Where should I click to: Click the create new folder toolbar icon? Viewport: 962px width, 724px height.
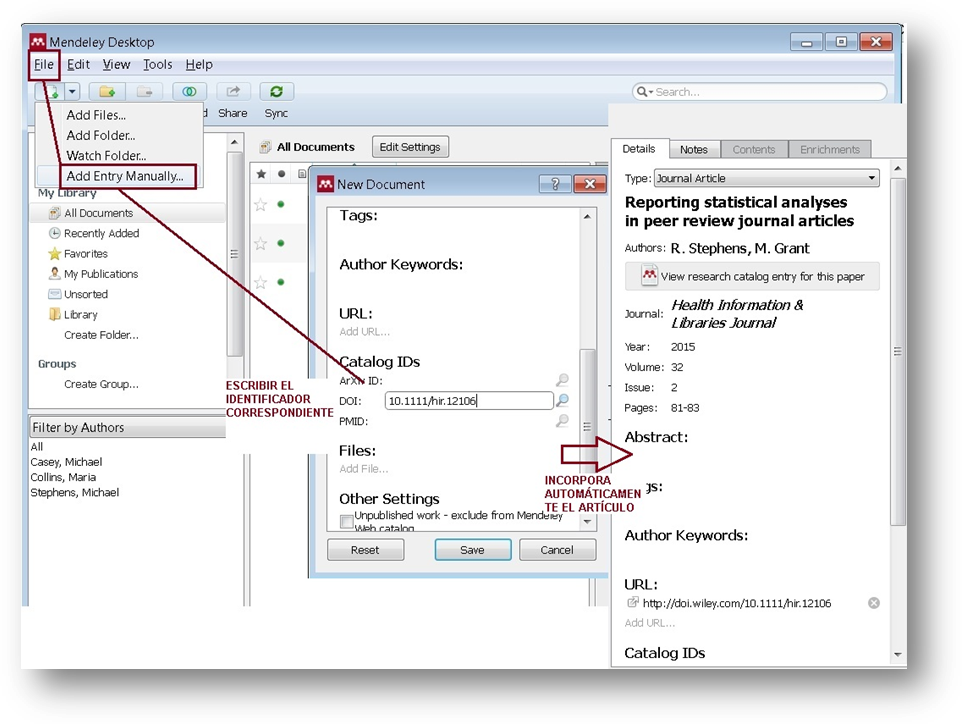(106, 92)
